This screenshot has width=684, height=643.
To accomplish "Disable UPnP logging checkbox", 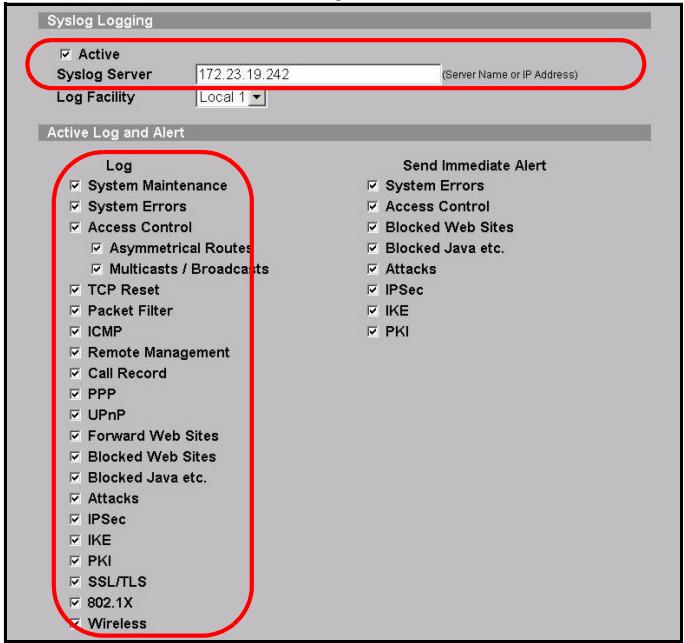I will pos(75,415).
